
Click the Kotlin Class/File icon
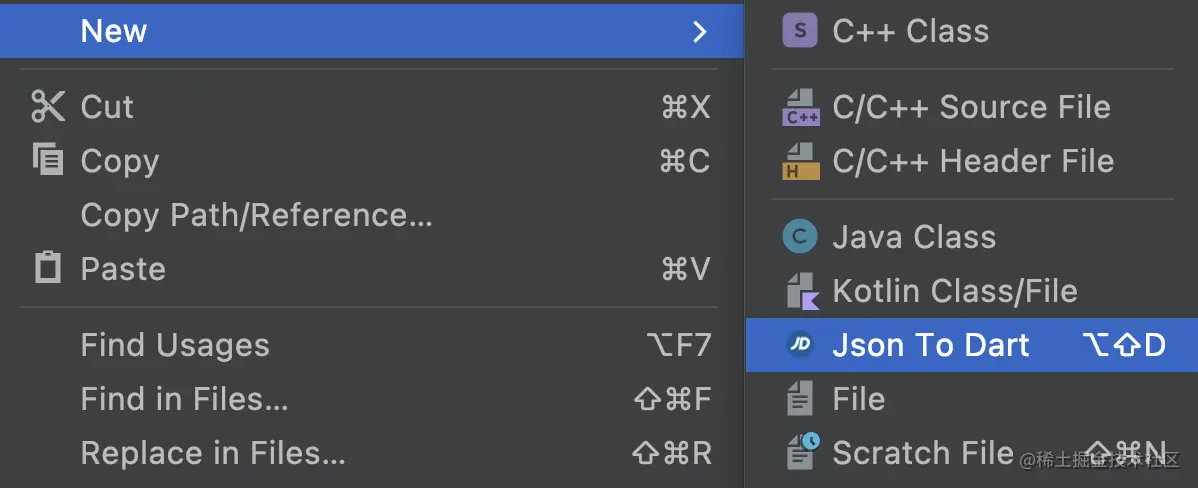[802, 291]
